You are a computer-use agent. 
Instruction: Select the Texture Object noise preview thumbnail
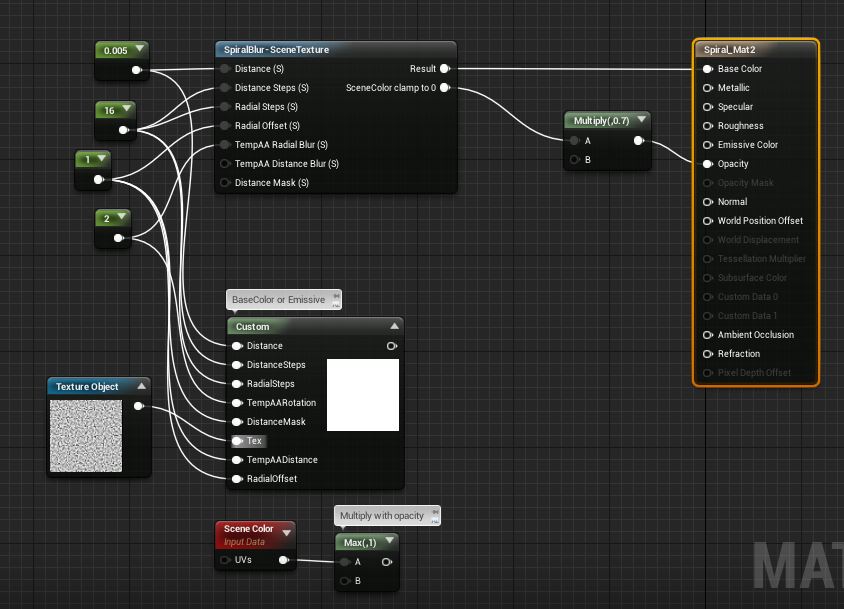click(86, 436)
